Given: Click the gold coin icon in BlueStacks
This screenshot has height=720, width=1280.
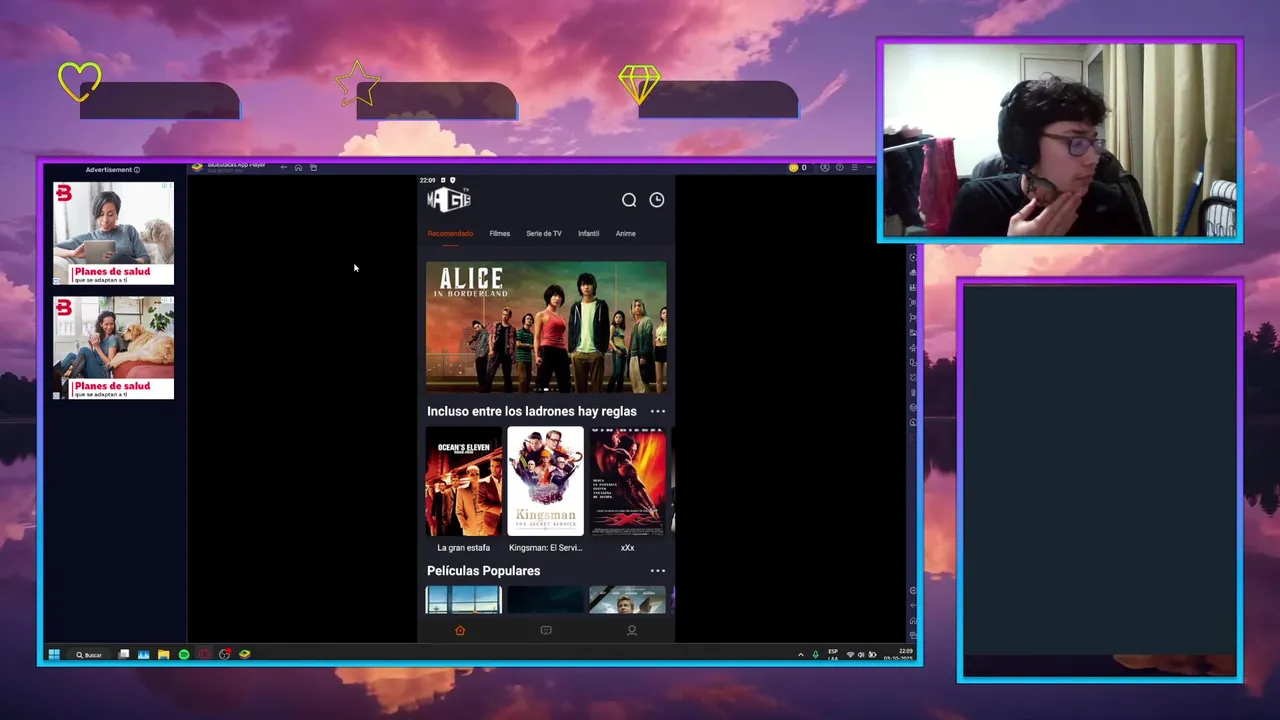Looking at the screenshot, I should [x=794, y=167].
